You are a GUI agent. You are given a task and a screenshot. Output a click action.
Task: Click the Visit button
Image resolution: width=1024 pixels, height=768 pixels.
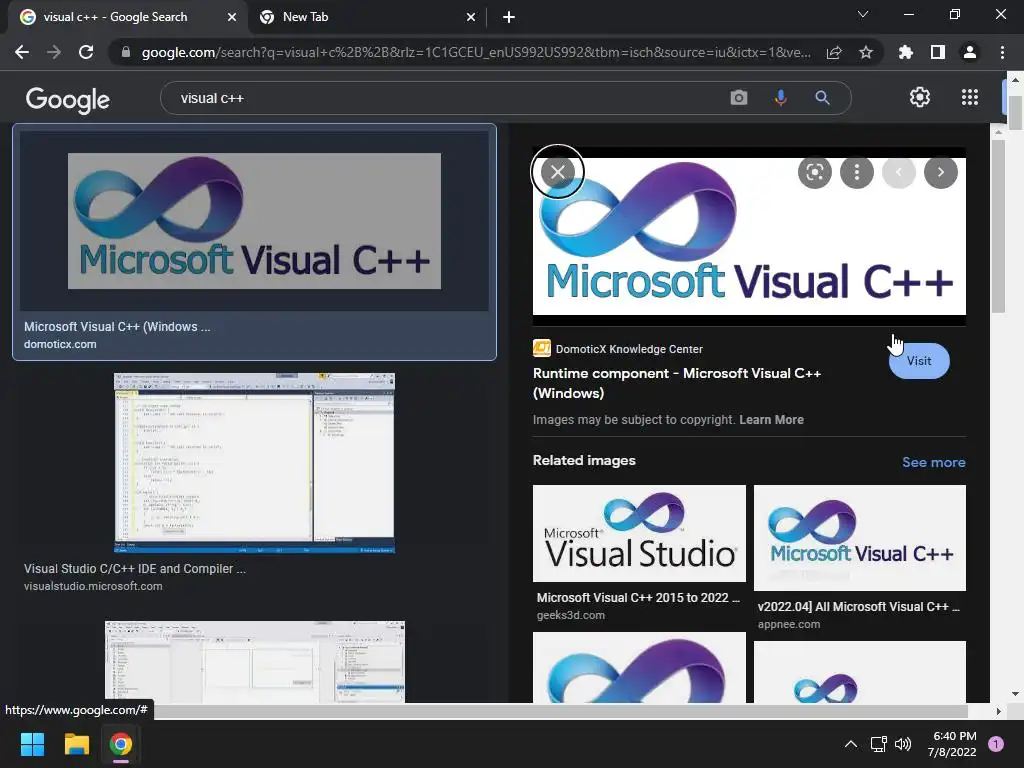(x=919, y=360)
